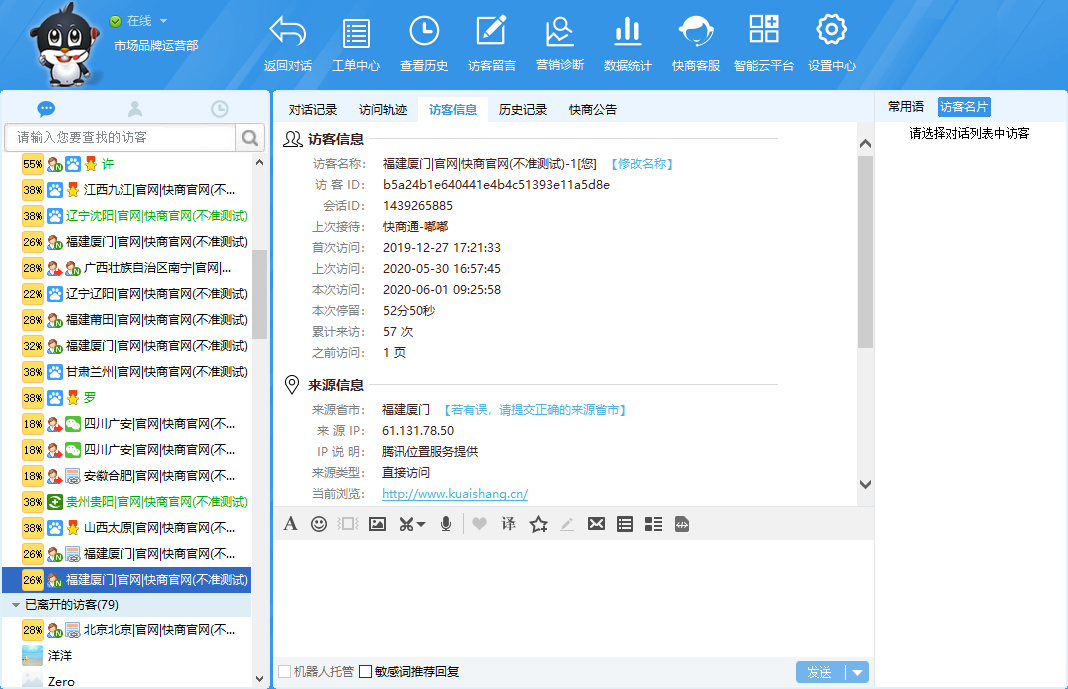This screenshot has height=689, width=1068.
Task: Open the 快商公告 tab
Action: pyautogui.click(x=593, y=110)
